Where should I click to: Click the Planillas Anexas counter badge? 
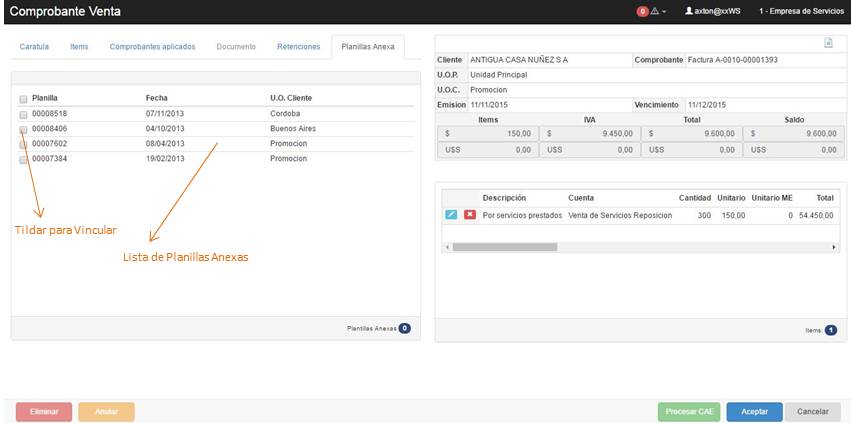(404, 328)
